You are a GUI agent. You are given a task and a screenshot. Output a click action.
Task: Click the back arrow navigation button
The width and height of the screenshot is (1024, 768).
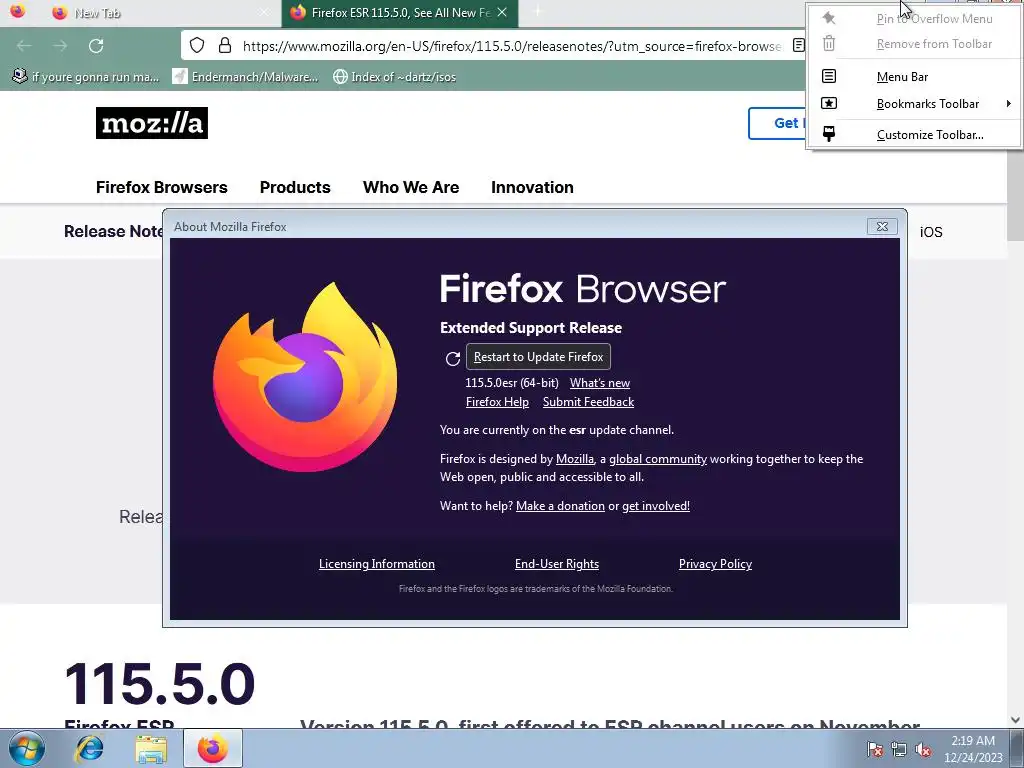click(24, 46)
